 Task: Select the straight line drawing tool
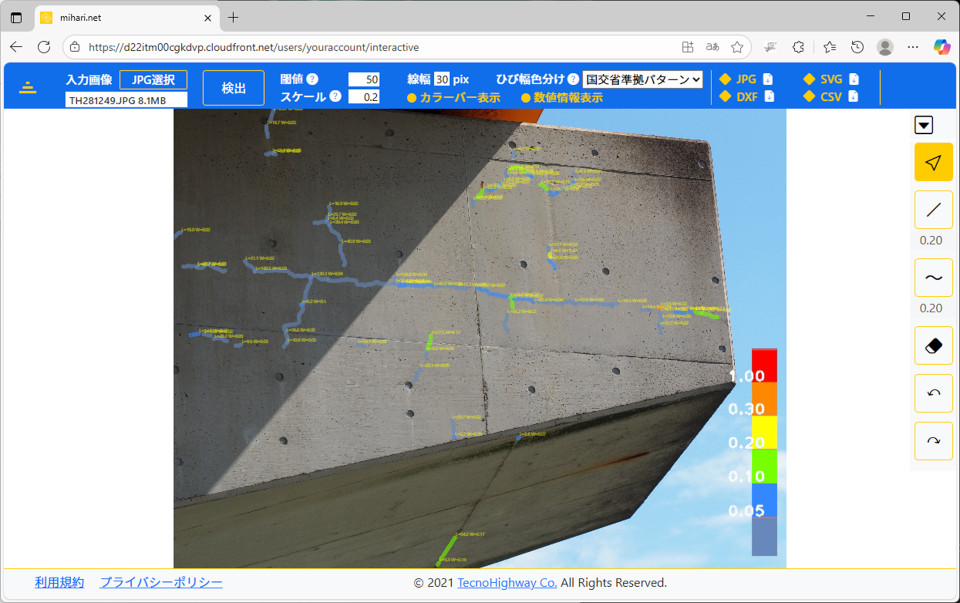pos(933,210)
